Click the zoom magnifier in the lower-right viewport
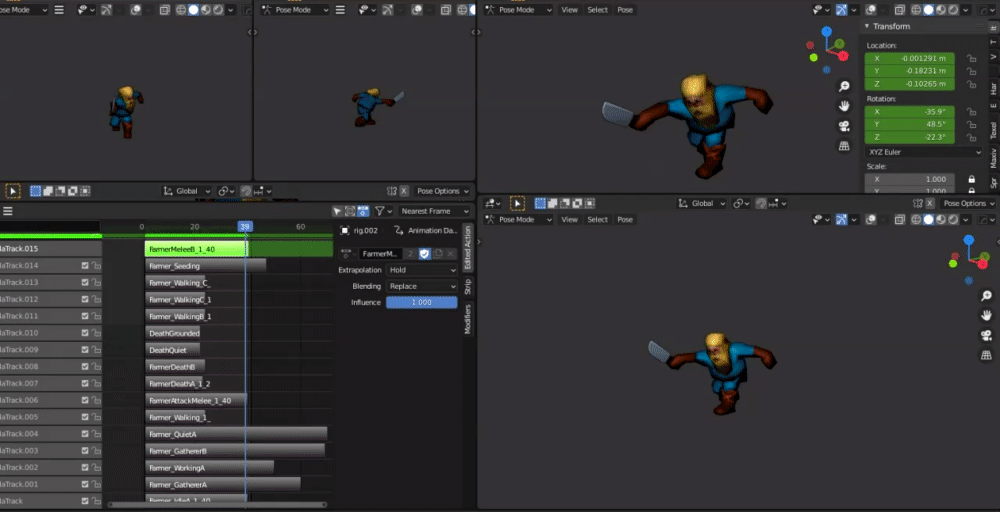The height and width of the screenshot is (512, 1000). pyautogui.click(x=986, y=296)
